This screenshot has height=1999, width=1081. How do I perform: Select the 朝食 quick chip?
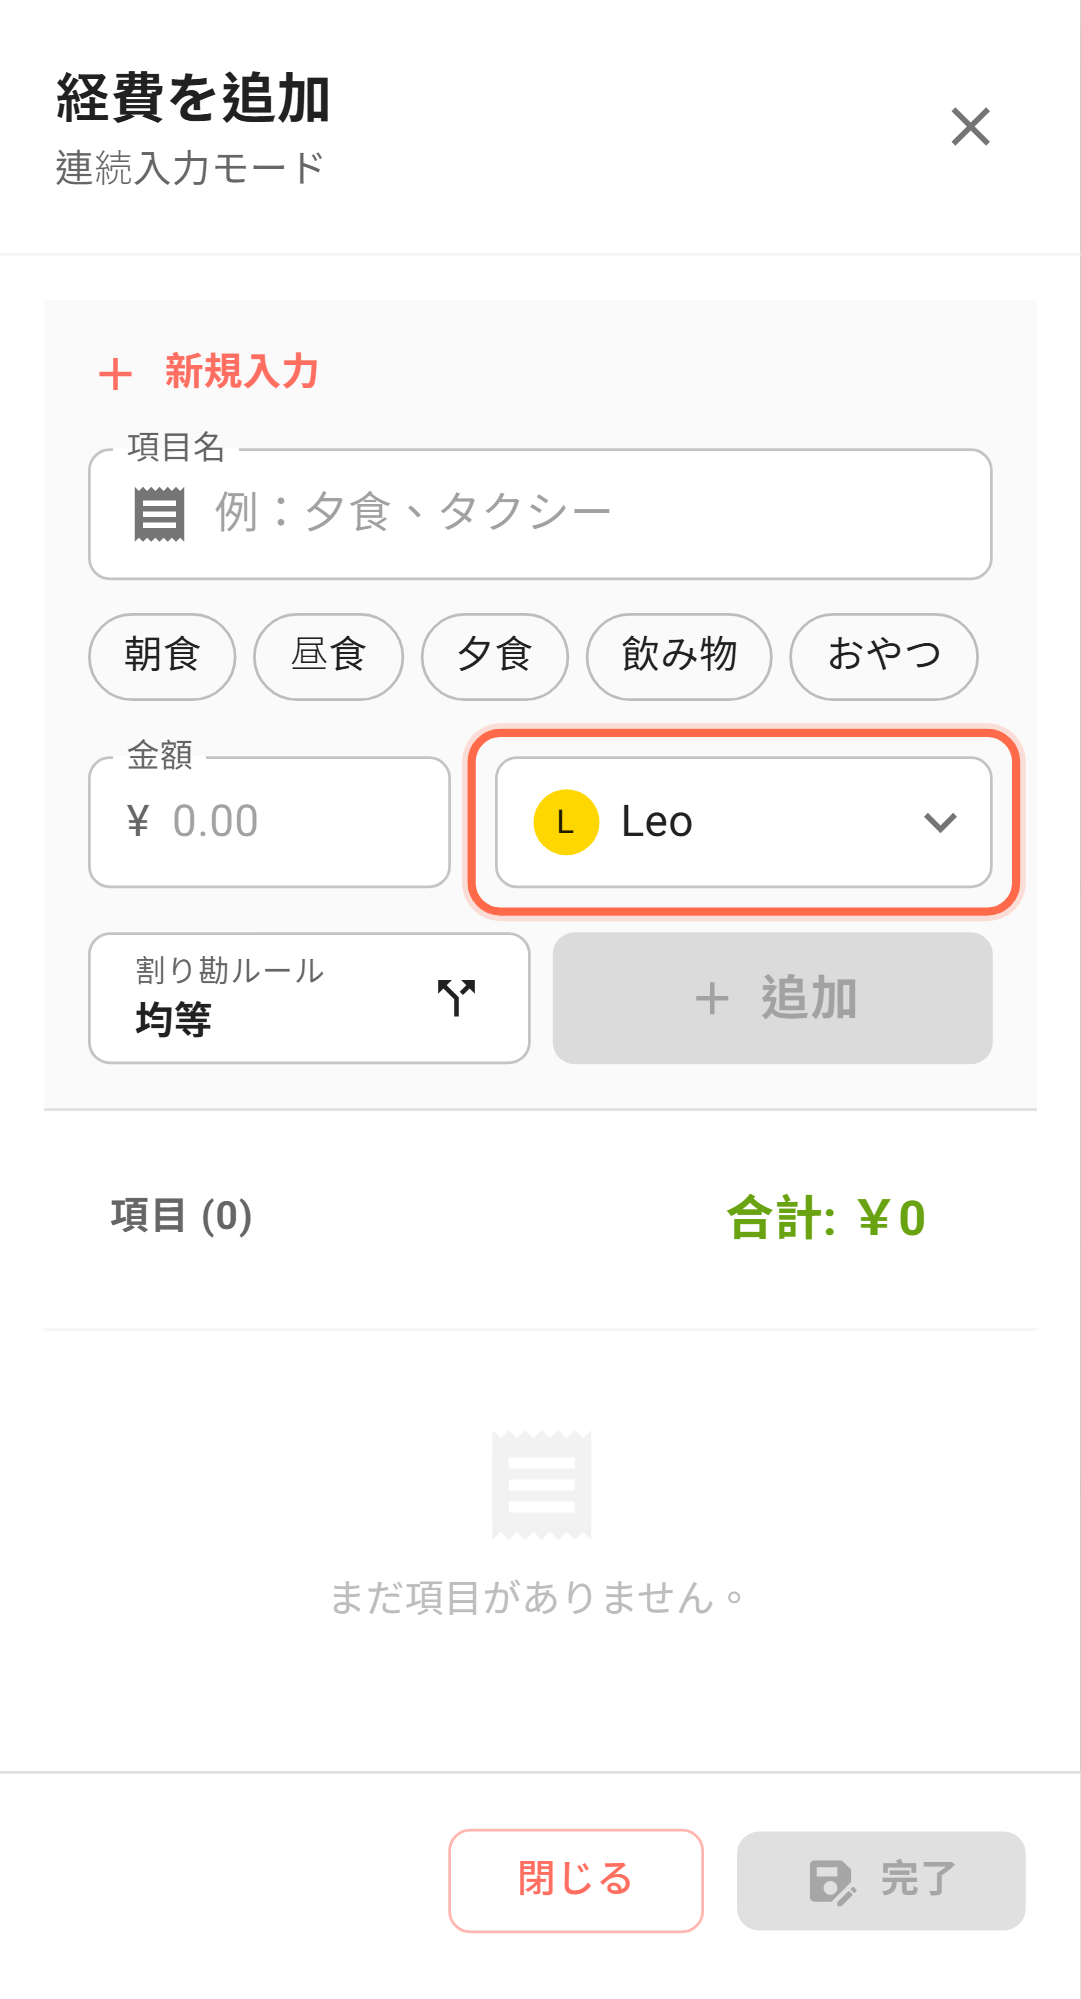tap(162, 656)
